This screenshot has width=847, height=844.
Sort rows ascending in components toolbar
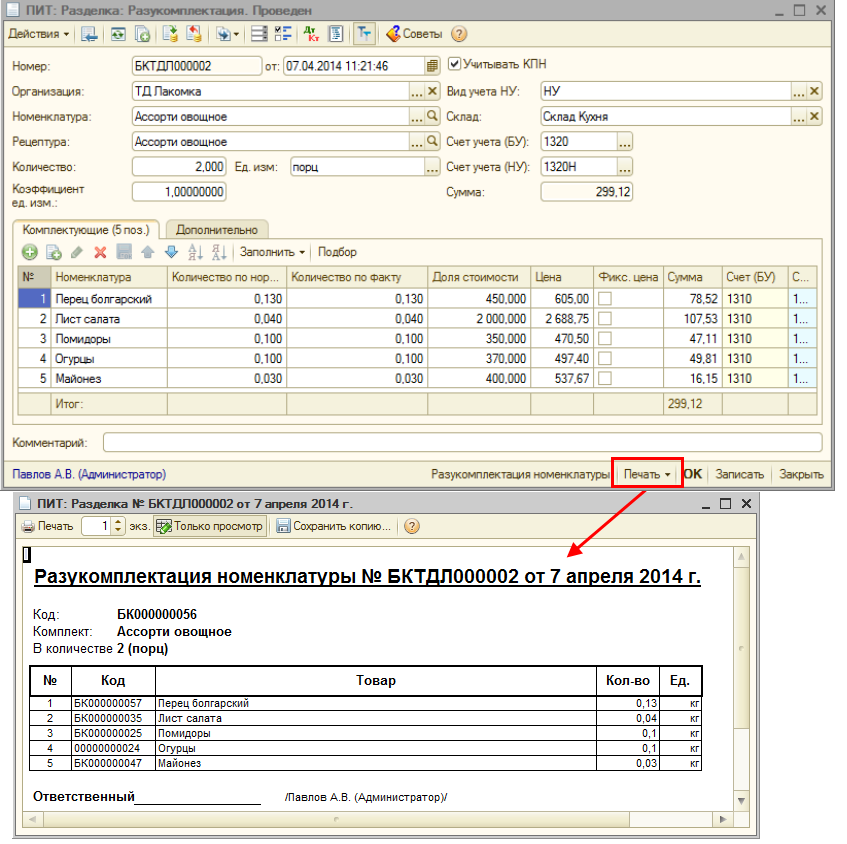[195, 252]
